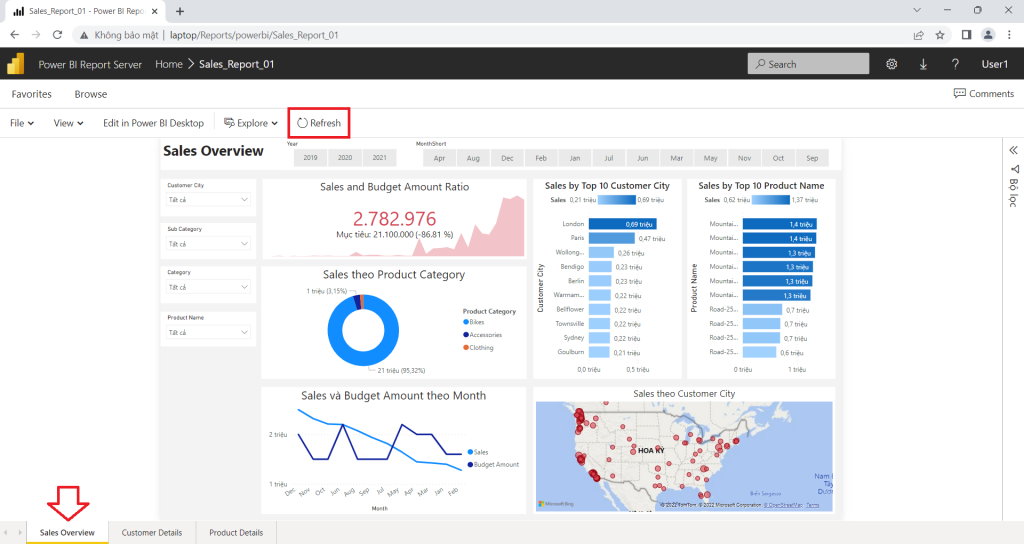Select the 2020 year slicer
This screenshot has height=544, width=1024.
pos(345,157)
